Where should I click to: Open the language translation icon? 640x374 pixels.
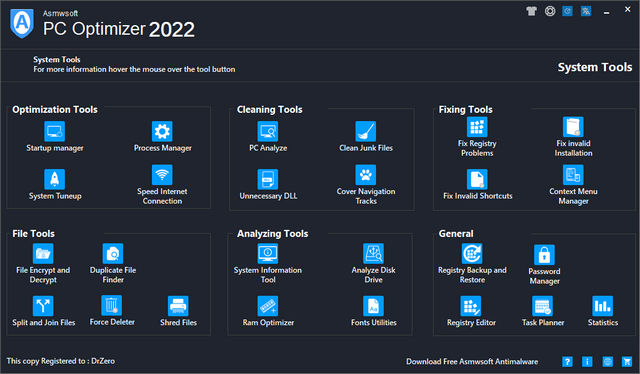click(x=586, y=11)
